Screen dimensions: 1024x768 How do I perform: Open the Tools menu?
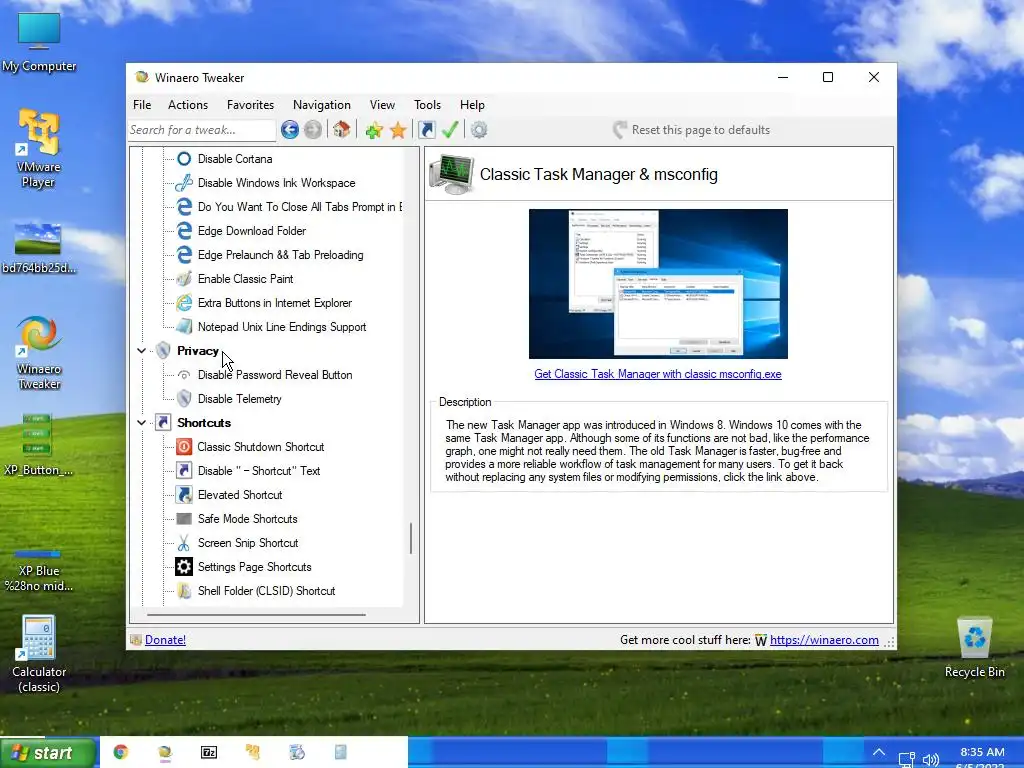point(427,104)
